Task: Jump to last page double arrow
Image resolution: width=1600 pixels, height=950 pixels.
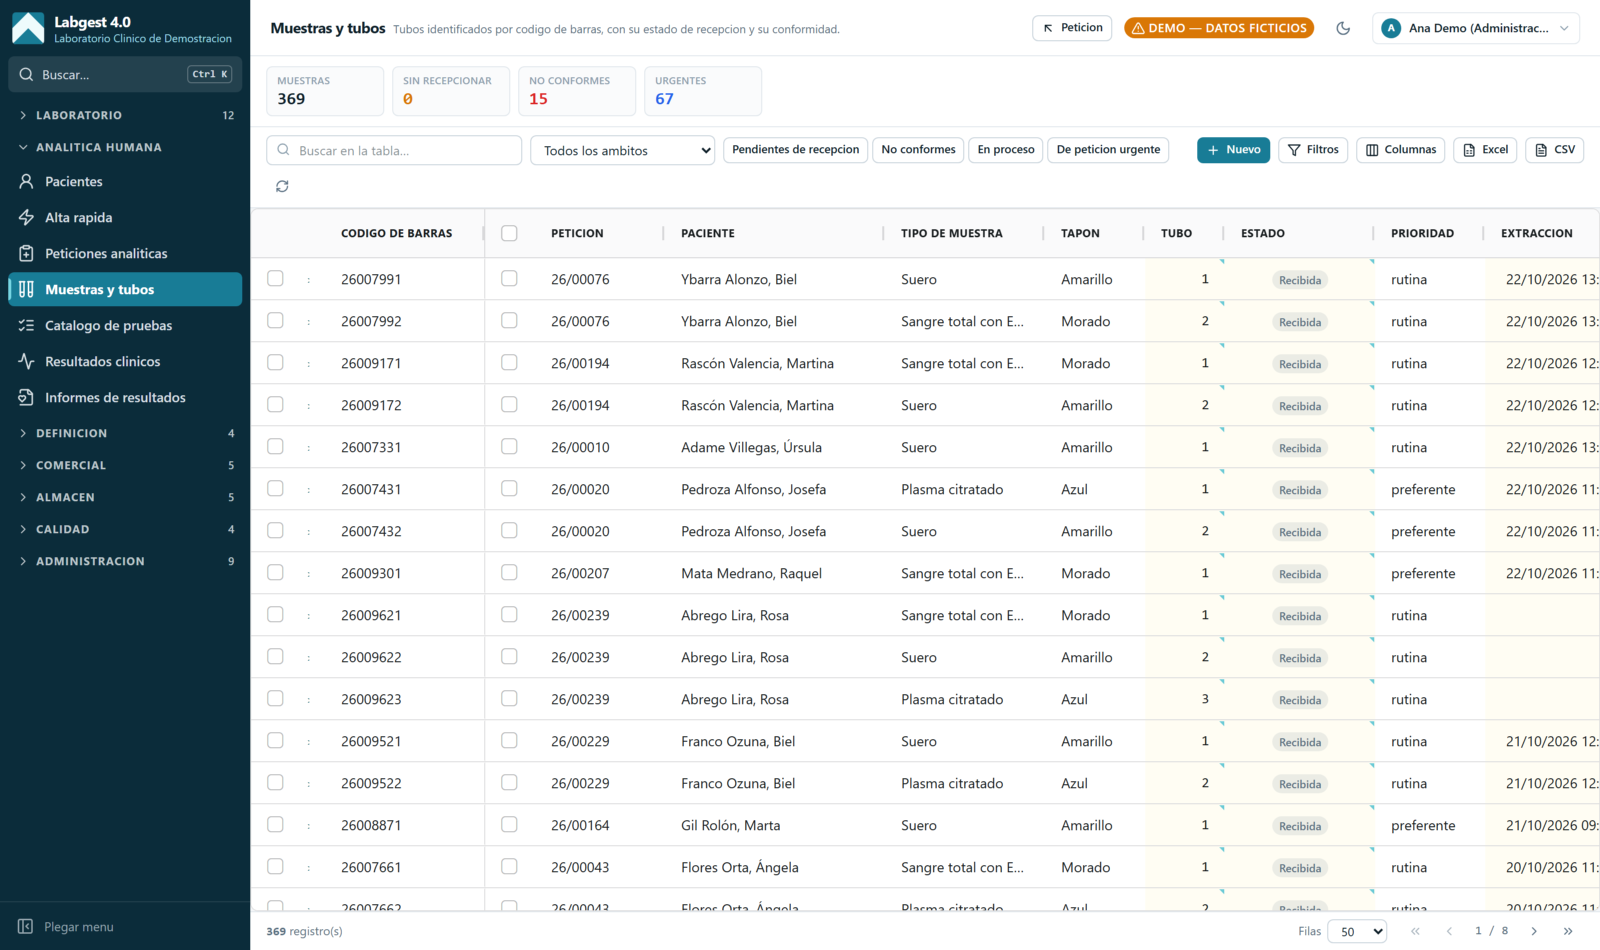Action: click(x=1568, y=931)
